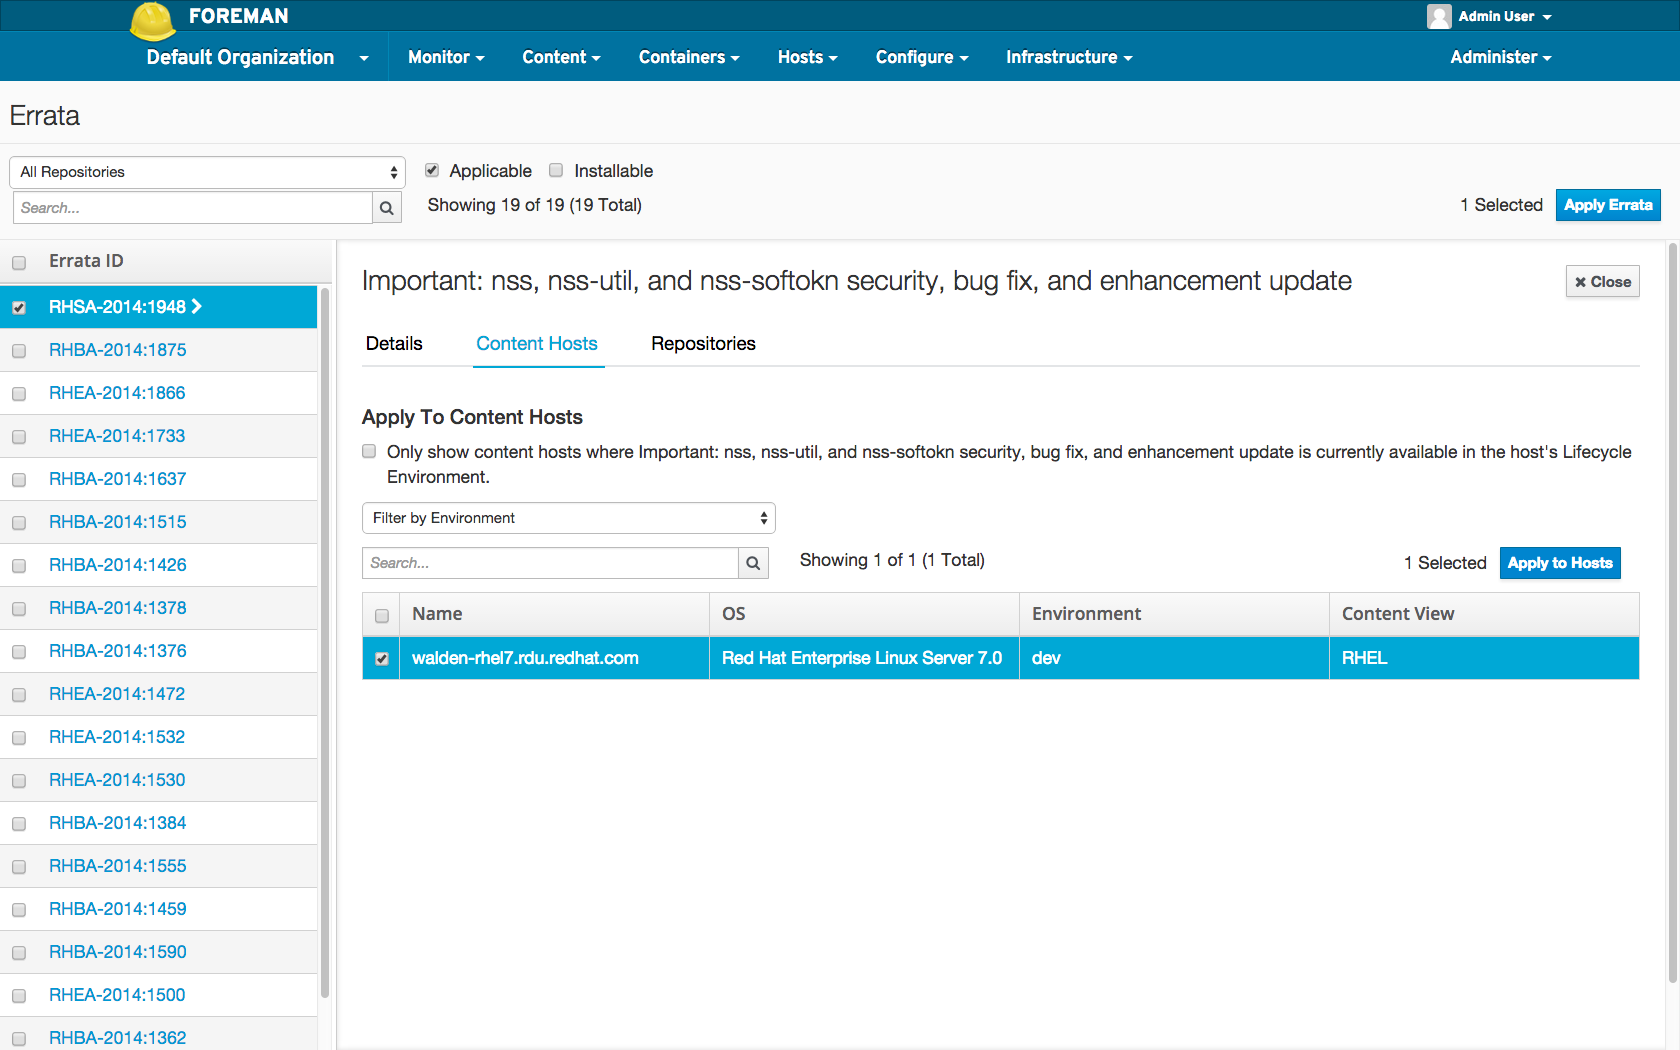Open errata RHBA-2014:1459
1680x1050 pixels.
[x=118, y=909]
